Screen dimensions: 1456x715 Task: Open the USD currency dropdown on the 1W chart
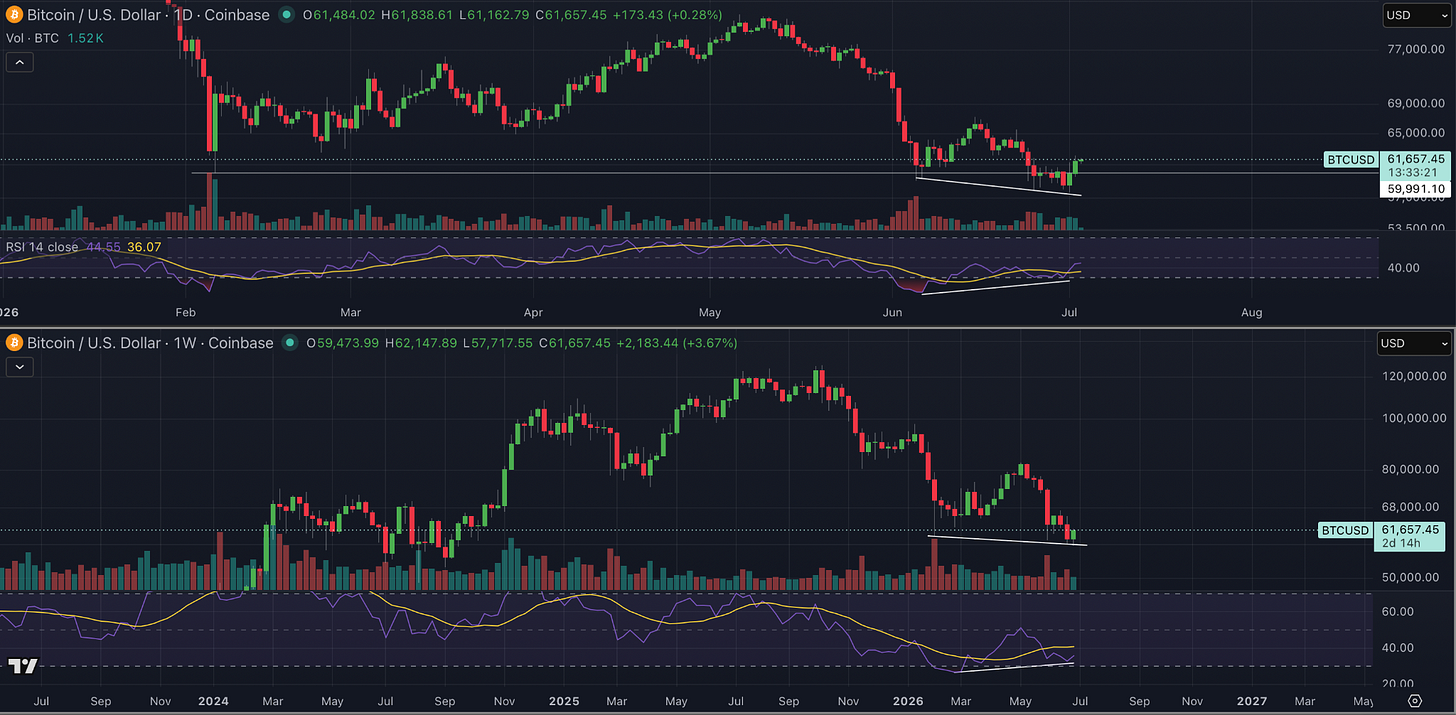[1415, 343]
